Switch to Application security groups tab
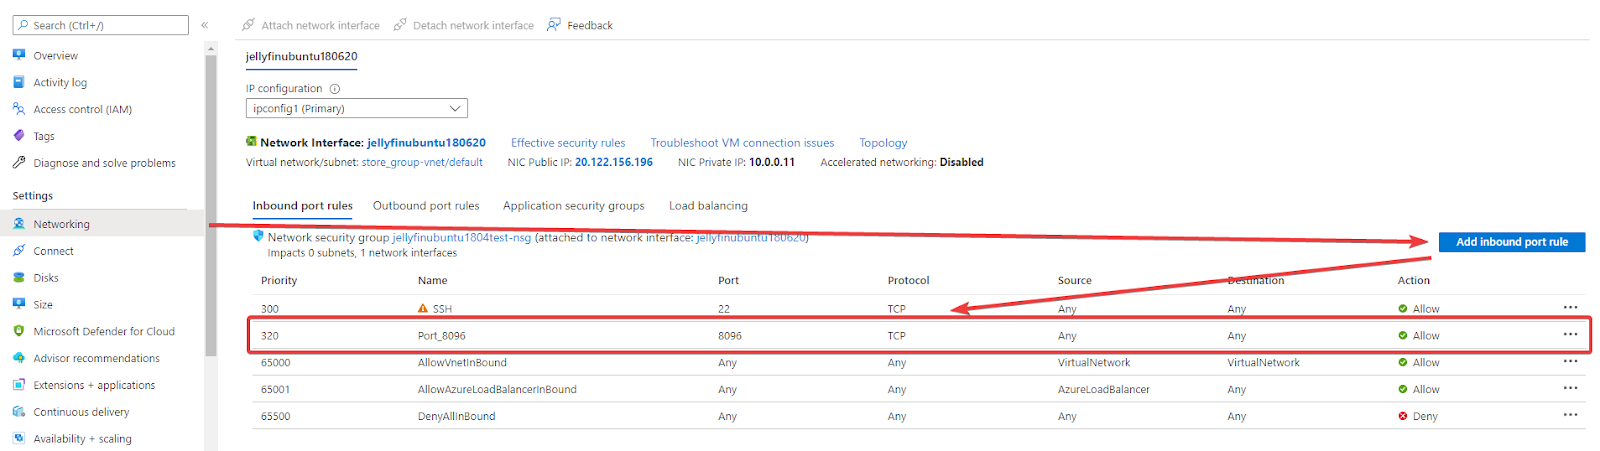The width and height of the screenshot is (1600, 451). (x=574, y=206)
